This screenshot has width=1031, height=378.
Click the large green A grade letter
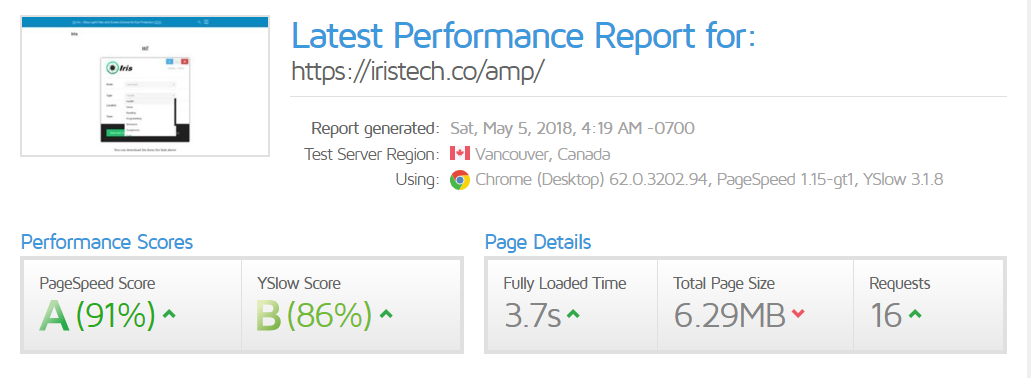[54, 316]
